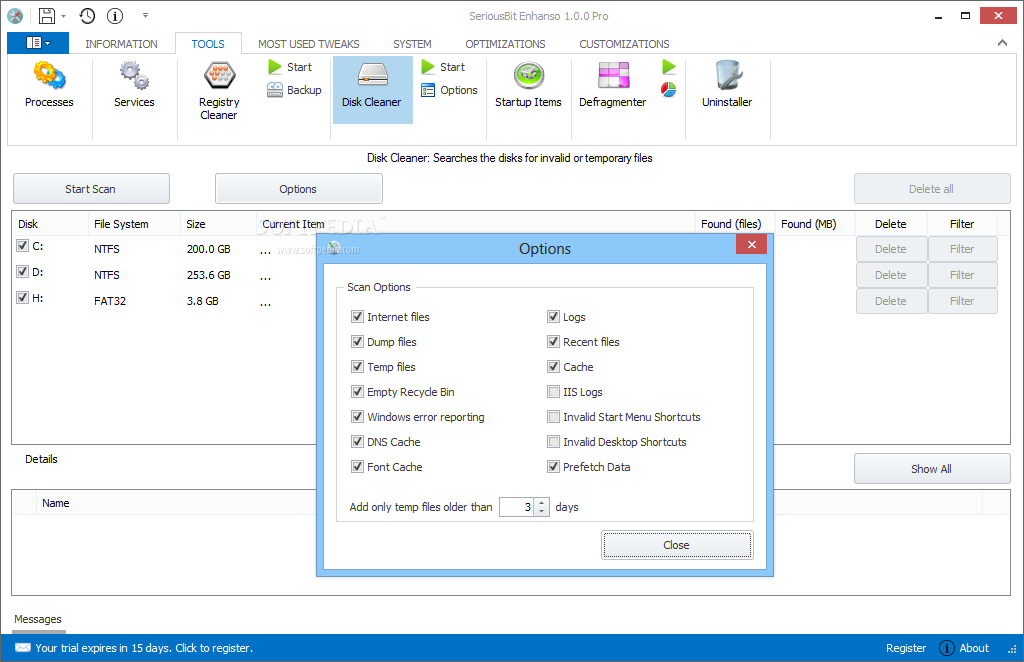Uncheck the Internet files option
This screenshot has width=1024, height=662.
coord(357,317)
